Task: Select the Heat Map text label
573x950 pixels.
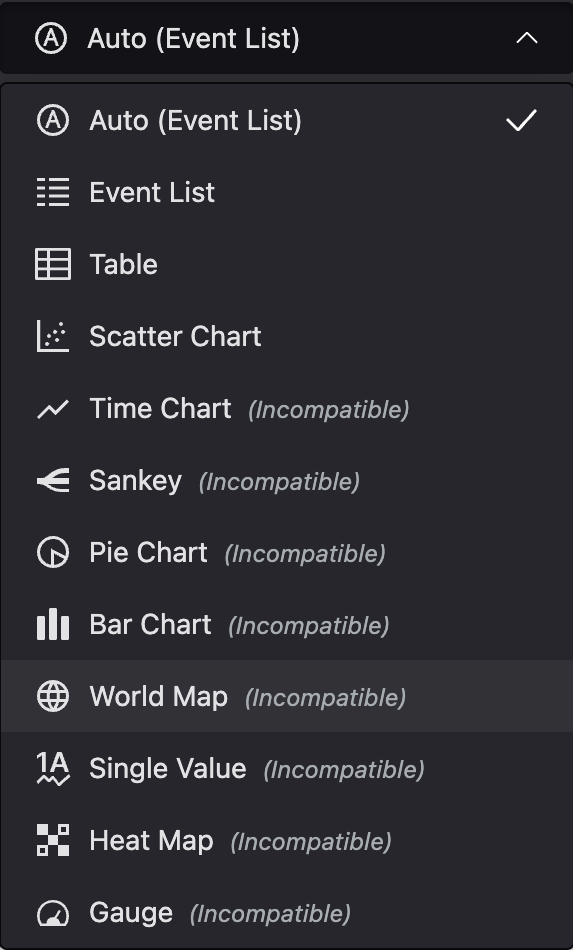Action: point(151,840)
